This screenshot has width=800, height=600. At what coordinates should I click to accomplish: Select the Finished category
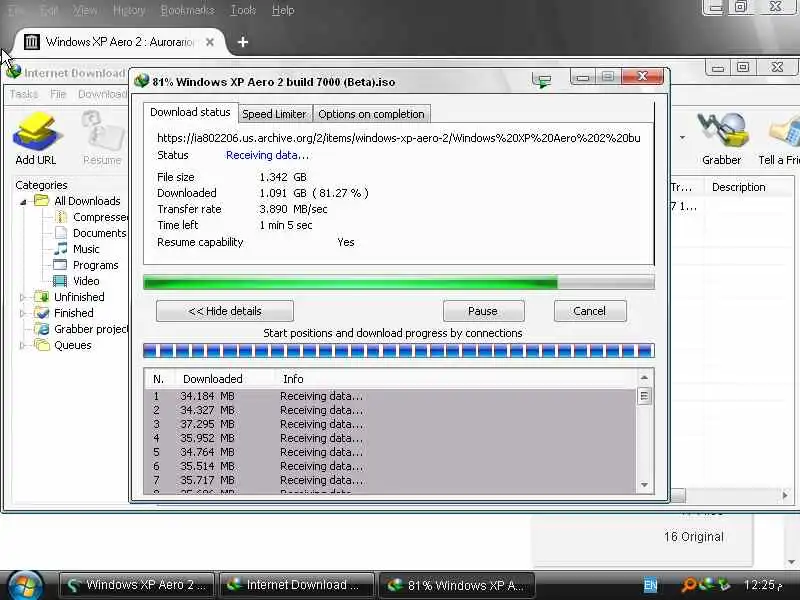point(73,313)
